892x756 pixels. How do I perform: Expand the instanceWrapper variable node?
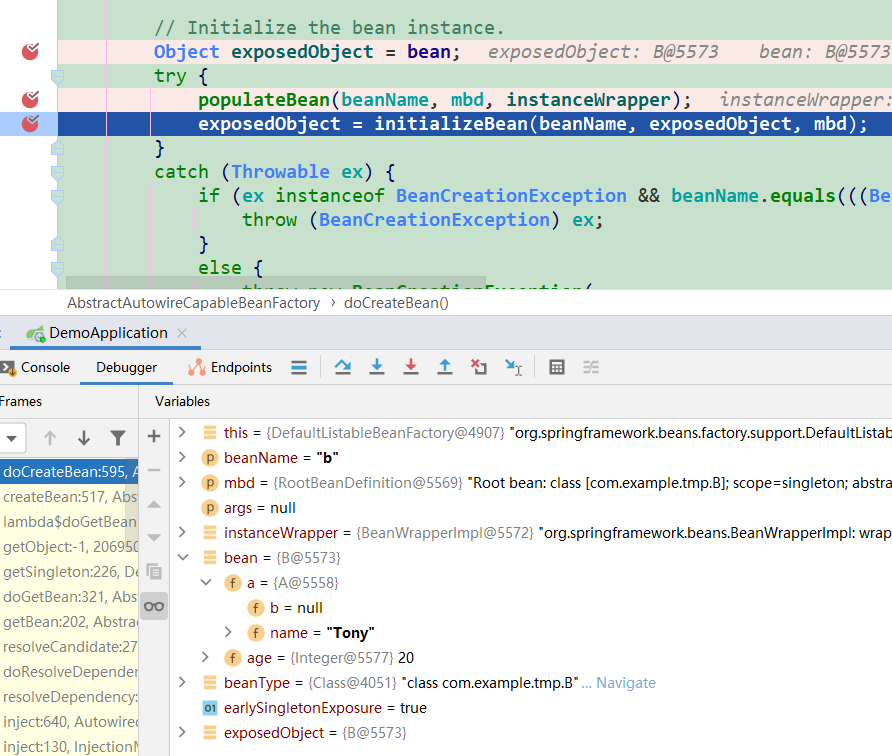[x=182, y=532]
